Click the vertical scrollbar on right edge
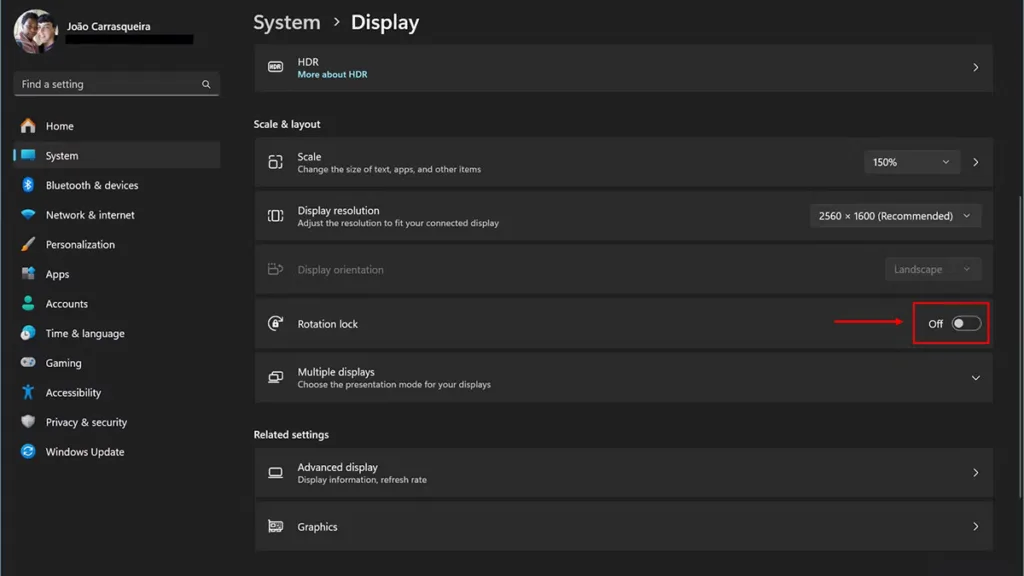Viewport: 1024px width, 576px height. pos(1020,346)
